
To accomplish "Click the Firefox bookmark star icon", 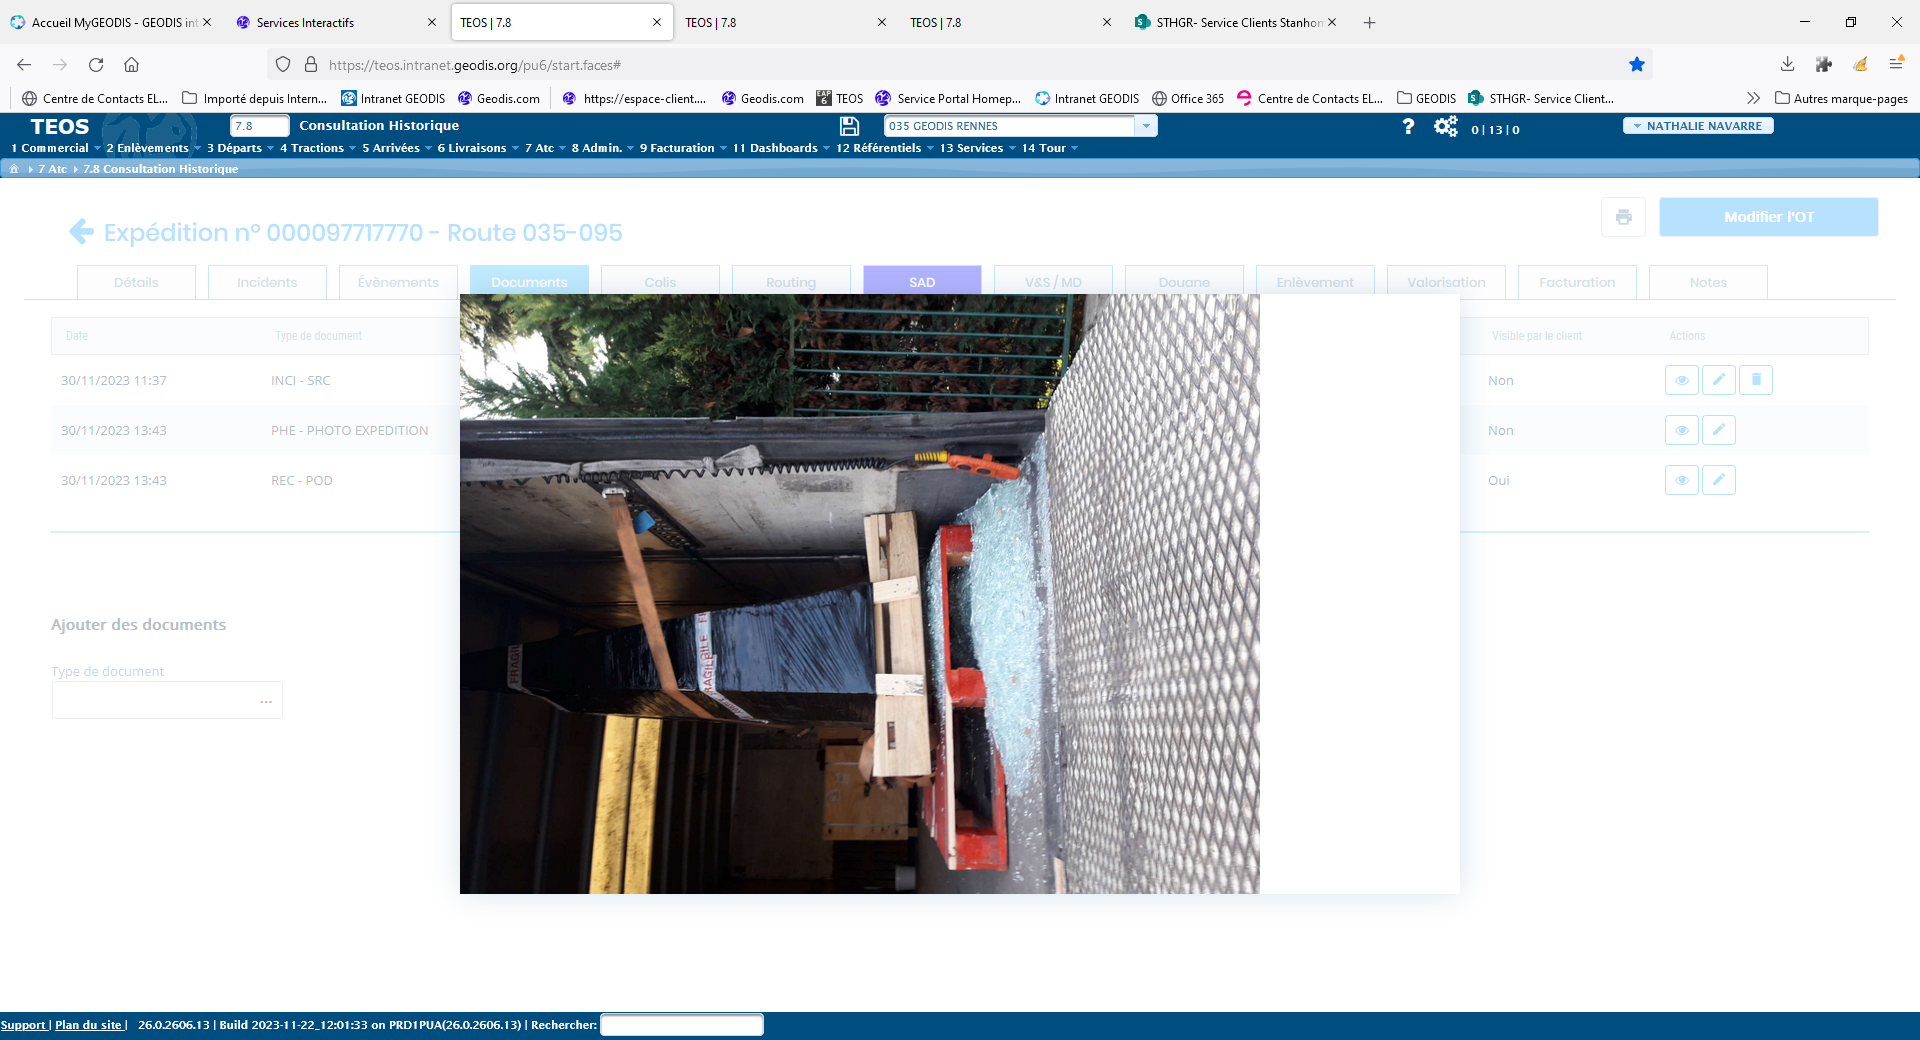I will coord(1636,65).
